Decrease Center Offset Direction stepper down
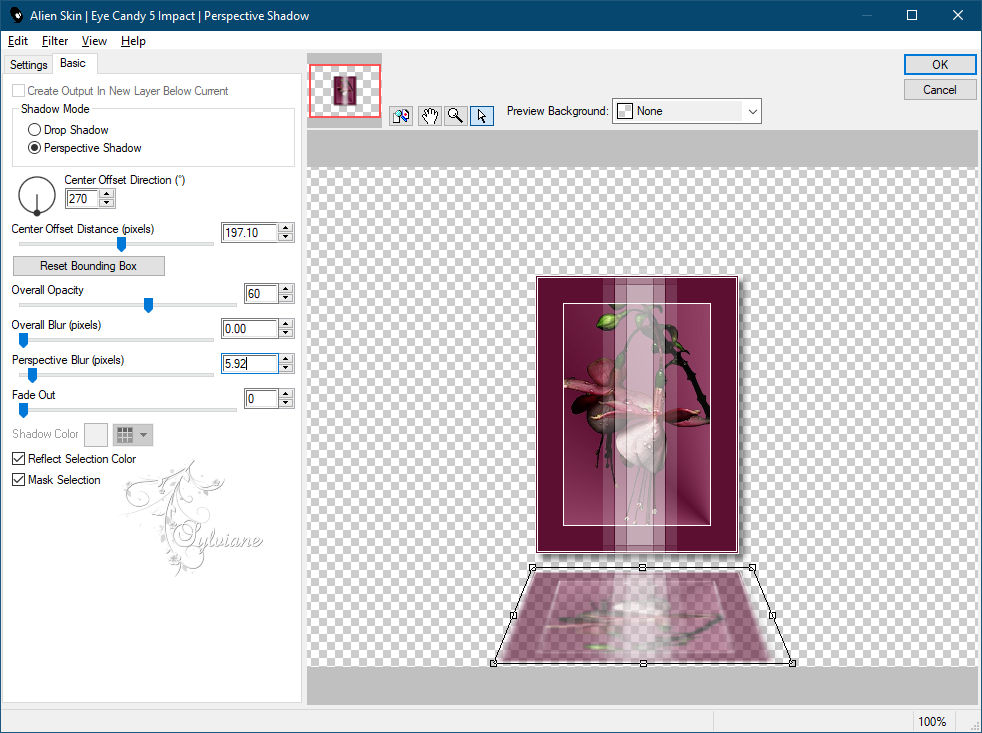This screenshot has width=982, height=733. (107, 203)
